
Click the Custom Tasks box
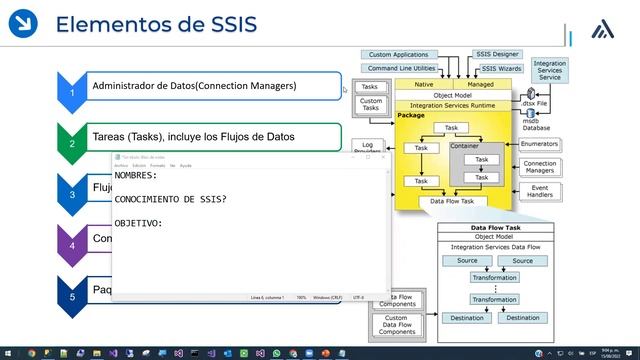coord(371,104)
